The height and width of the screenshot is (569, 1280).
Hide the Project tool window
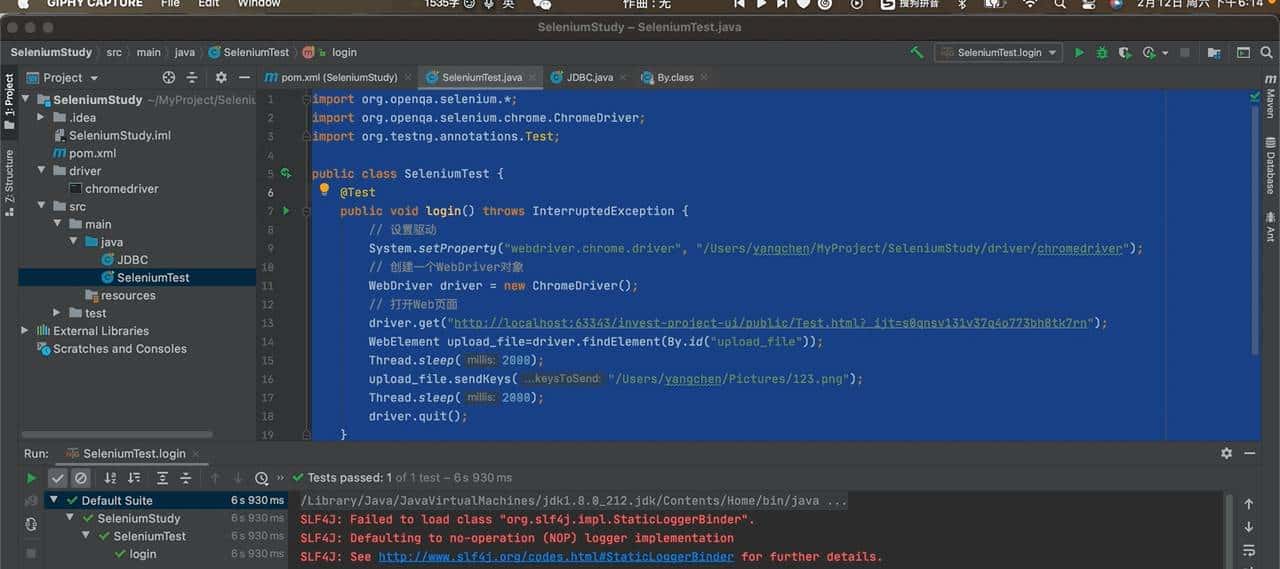click(x=244, y=77)
